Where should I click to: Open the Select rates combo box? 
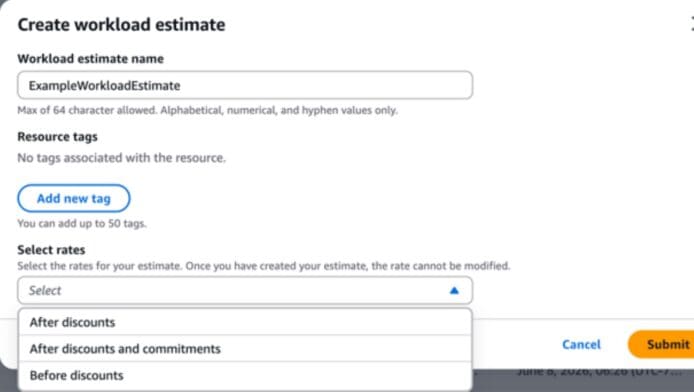pos(245,291)
